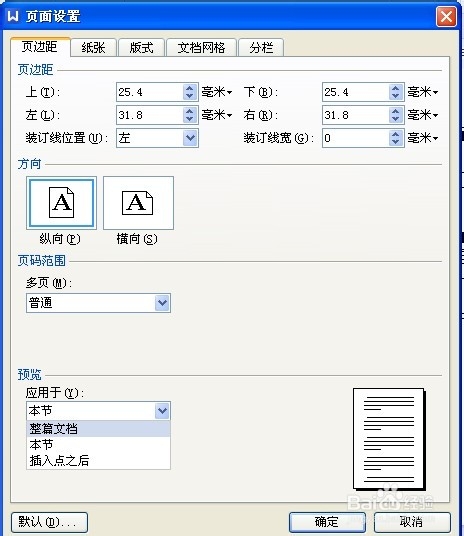The height and width of the screenshot is (536, 464).
Task: Click the 取消 button
Action: [x=412, y=522]
